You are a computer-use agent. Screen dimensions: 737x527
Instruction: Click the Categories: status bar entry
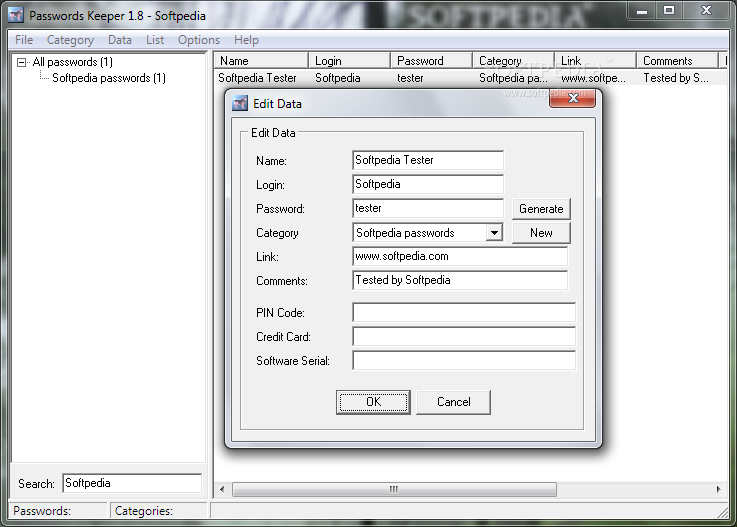(159, 511)
